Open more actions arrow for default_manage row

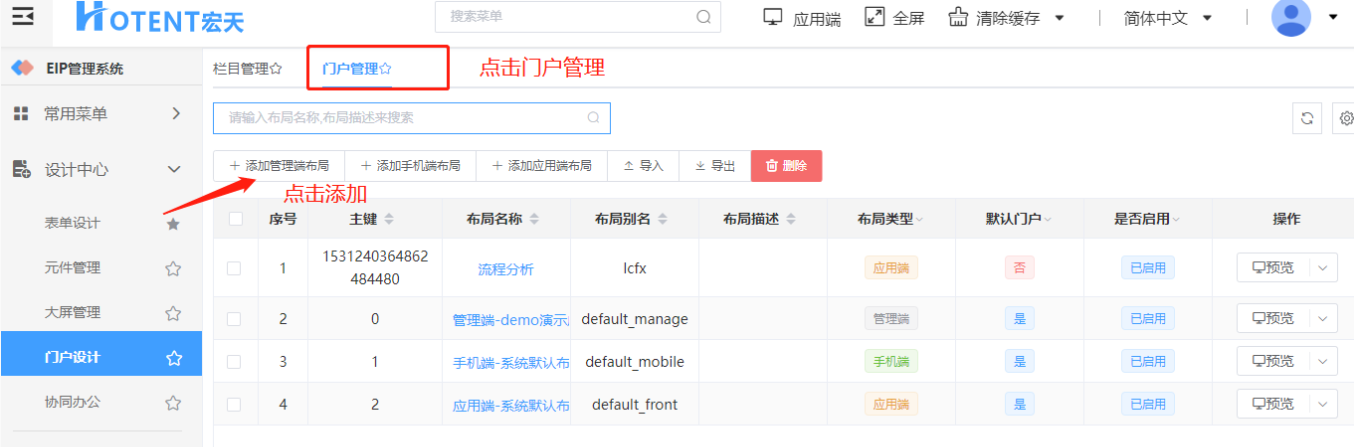(x=1324, y=319)
